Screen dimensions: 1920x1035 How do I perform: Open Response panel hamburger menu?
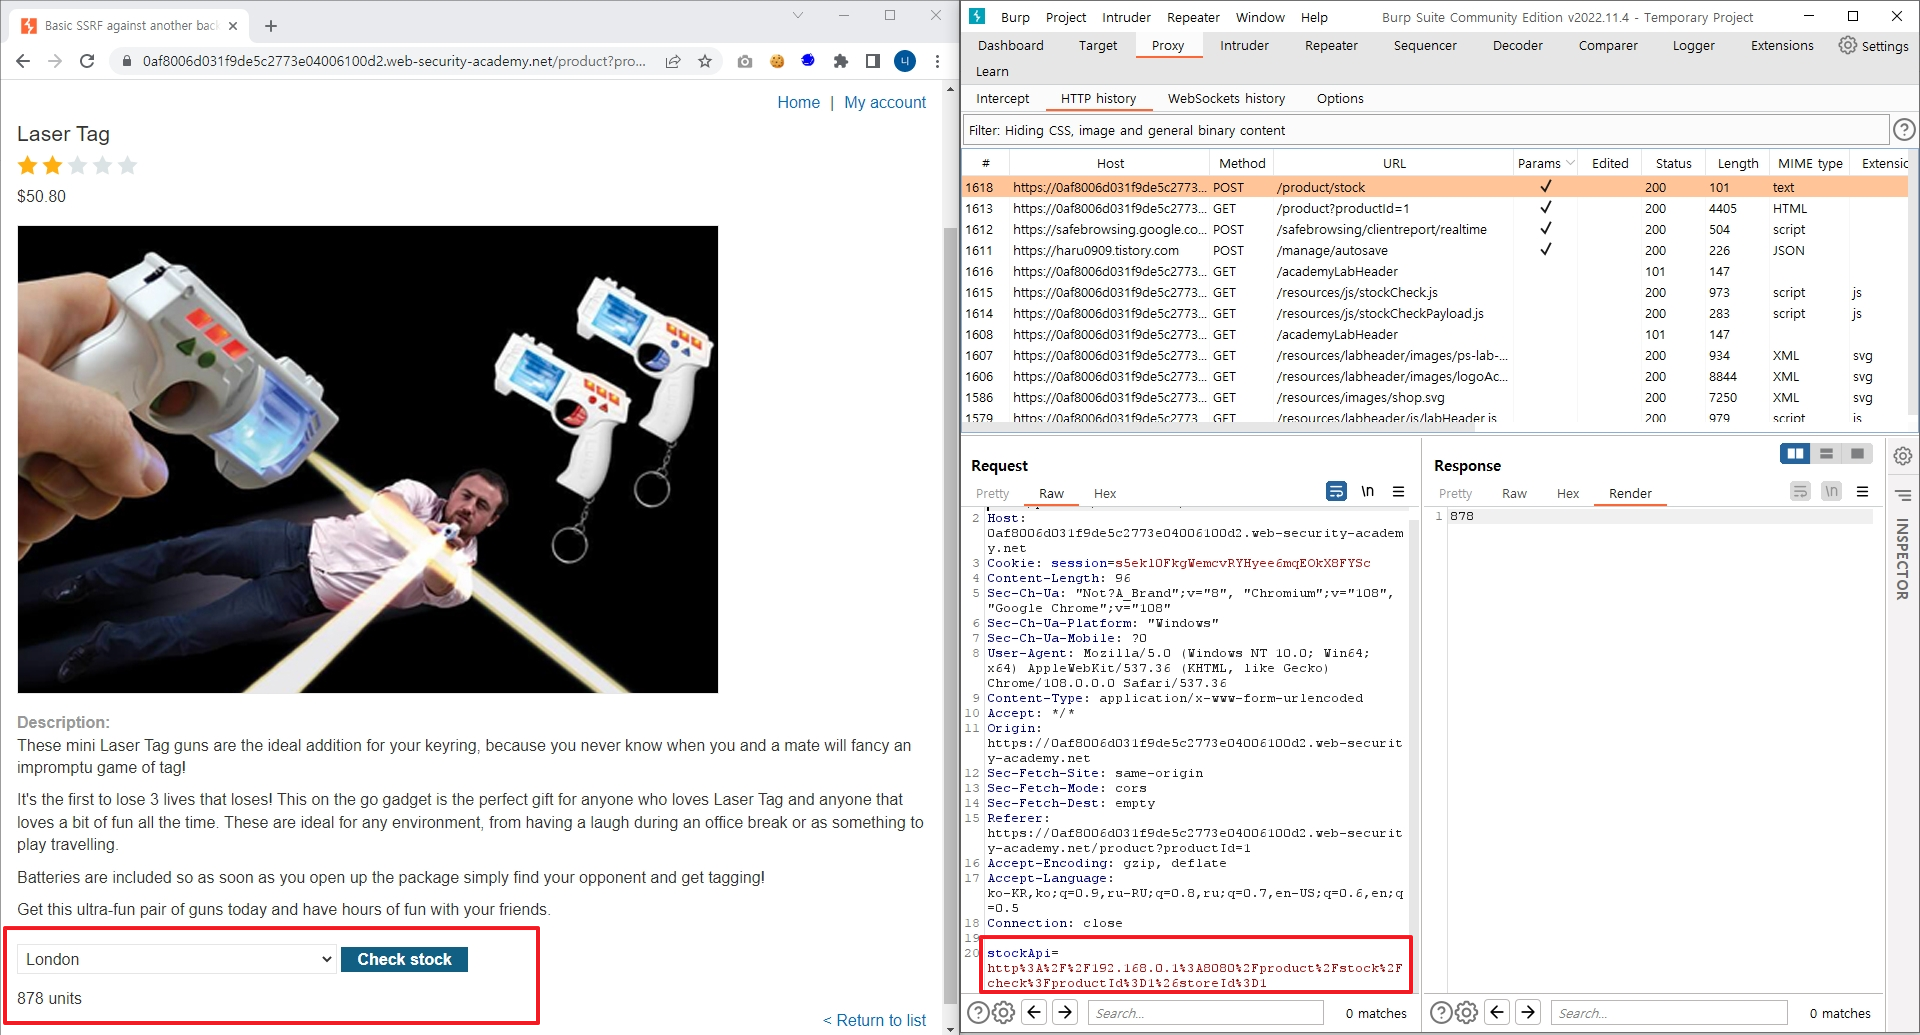click(1863, 491)
